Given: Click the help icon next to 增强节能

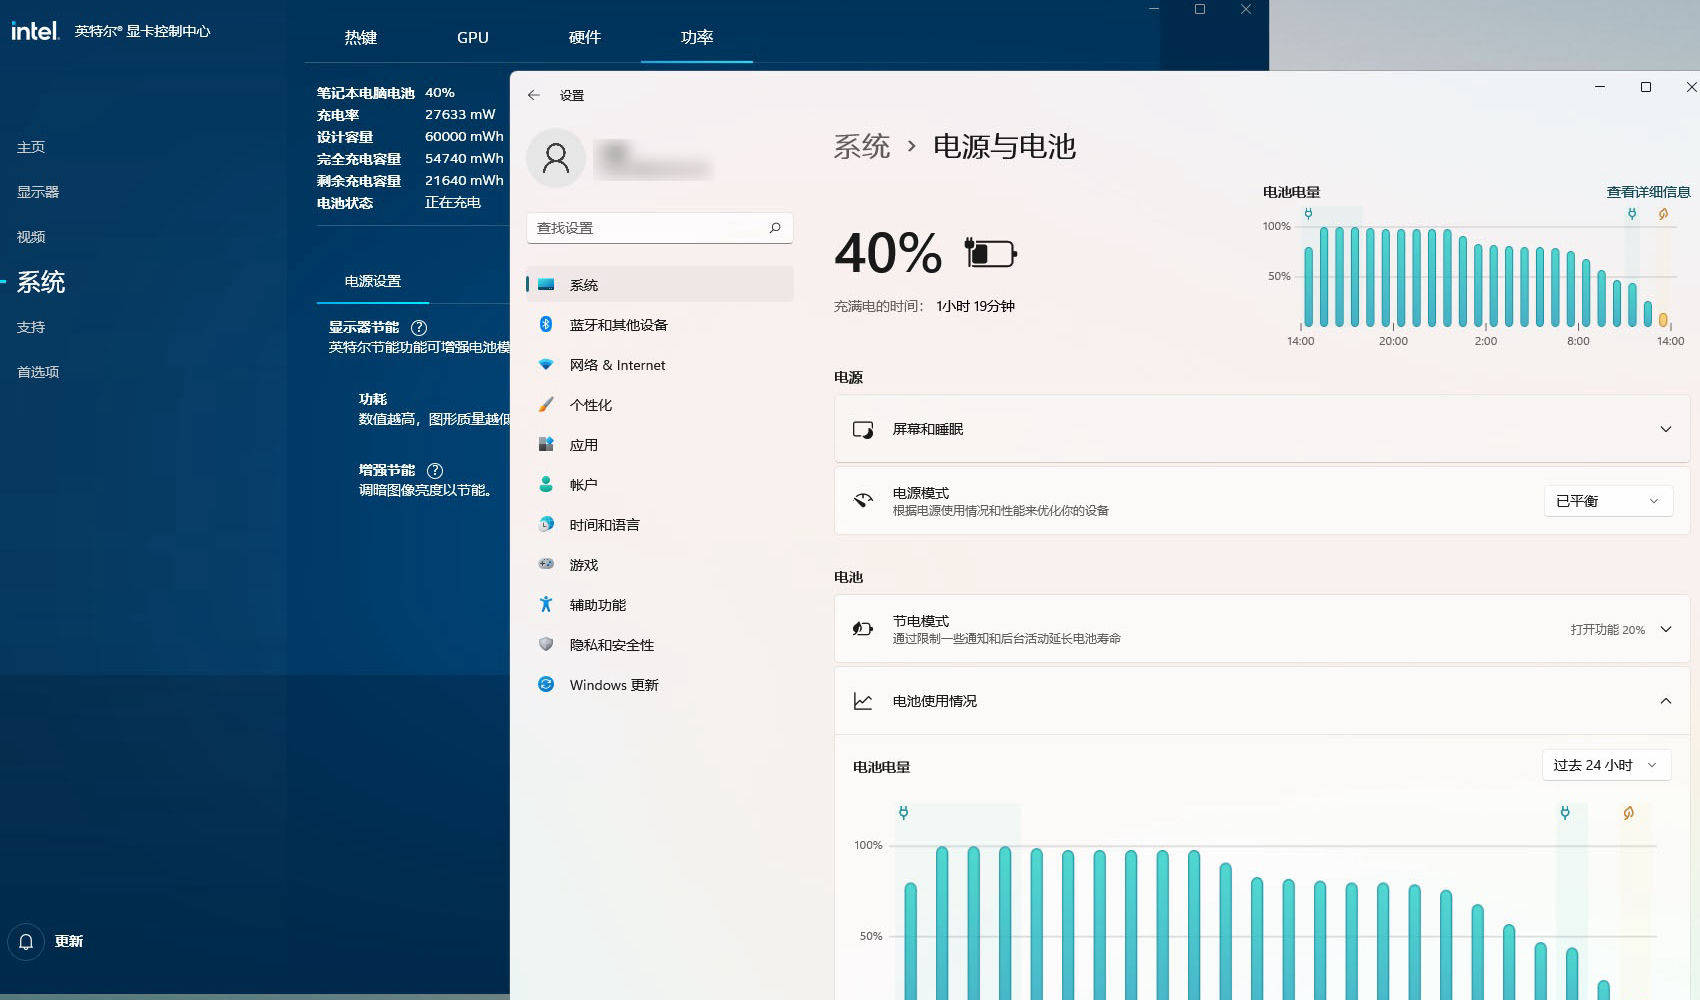Looking at the screenshot, I should 435,470.
